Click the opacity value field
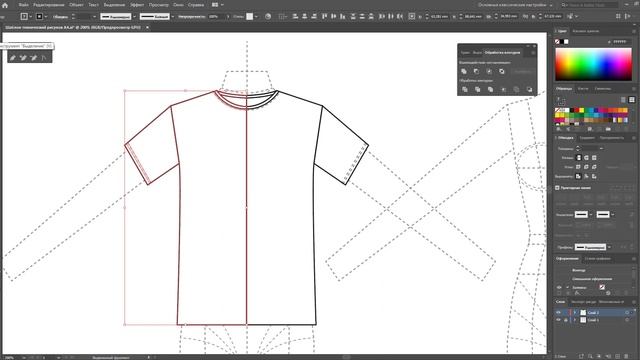Viewport: 640px width, 360px height. (216, 16)
